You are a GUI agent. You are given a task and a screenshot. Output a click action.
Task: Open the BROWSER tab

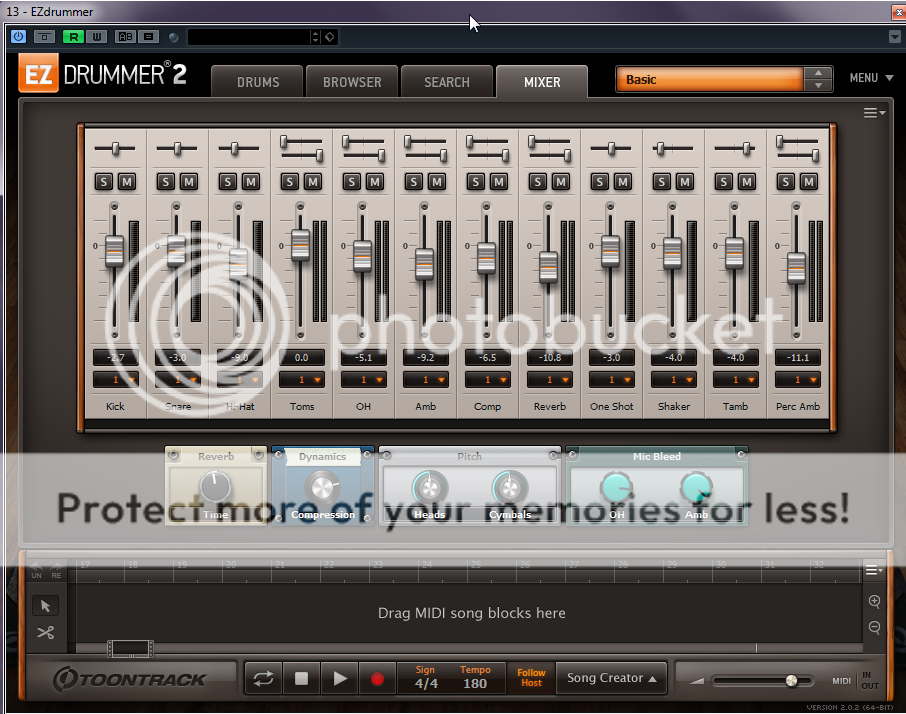tap(351, 82)
